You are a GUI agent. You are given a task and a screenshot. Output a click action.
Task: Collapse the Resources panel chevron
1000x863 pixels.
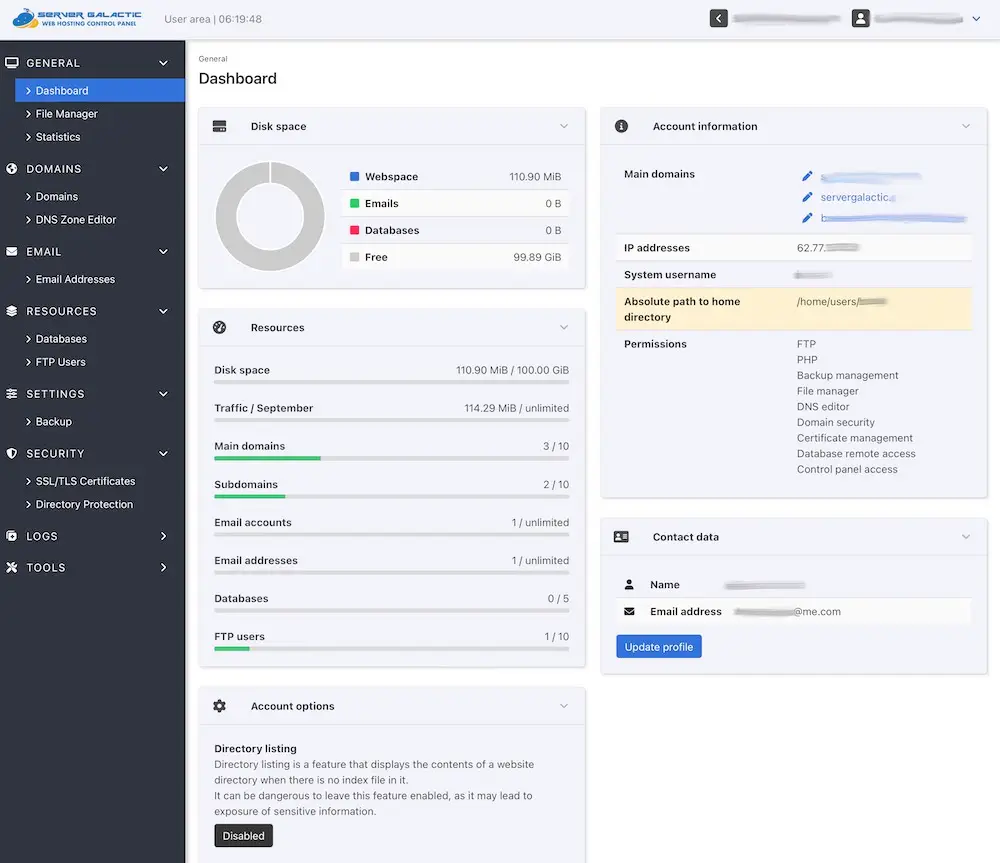(564, 328)
